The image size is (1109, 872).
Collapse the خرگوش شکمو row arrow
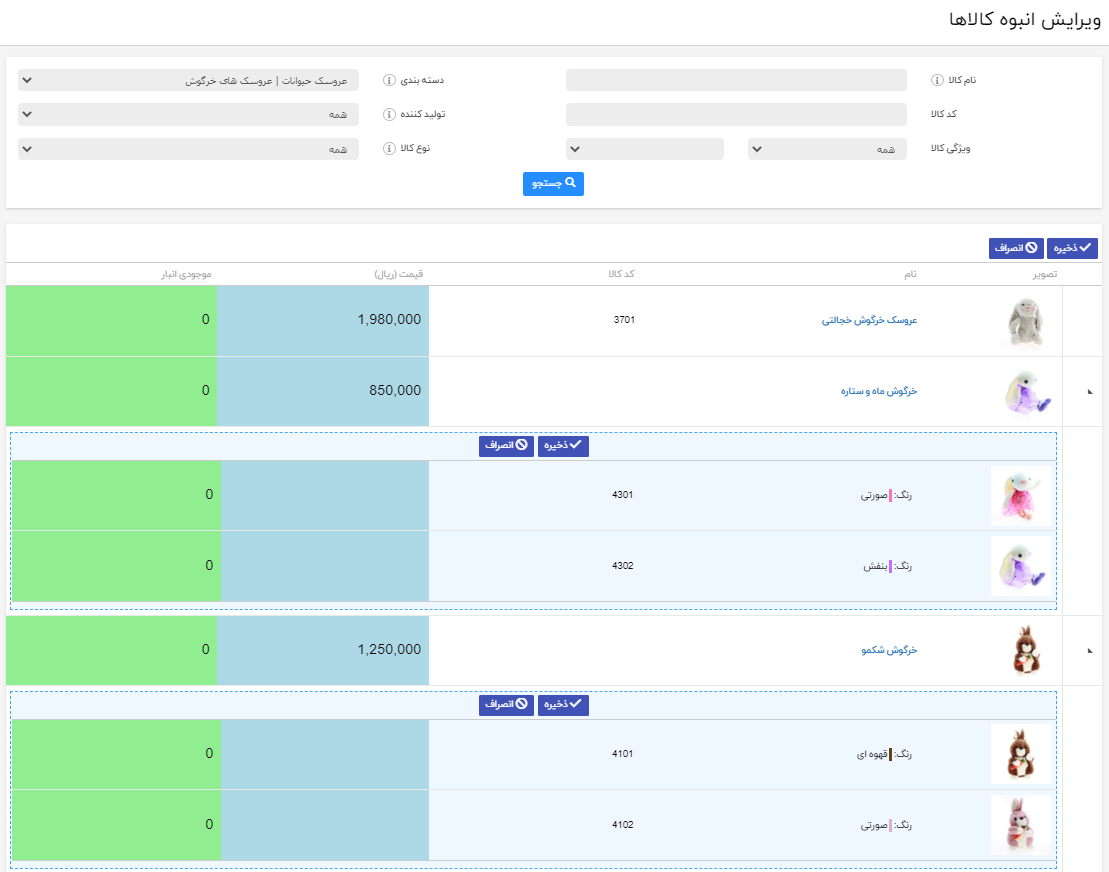[1090, 651]
